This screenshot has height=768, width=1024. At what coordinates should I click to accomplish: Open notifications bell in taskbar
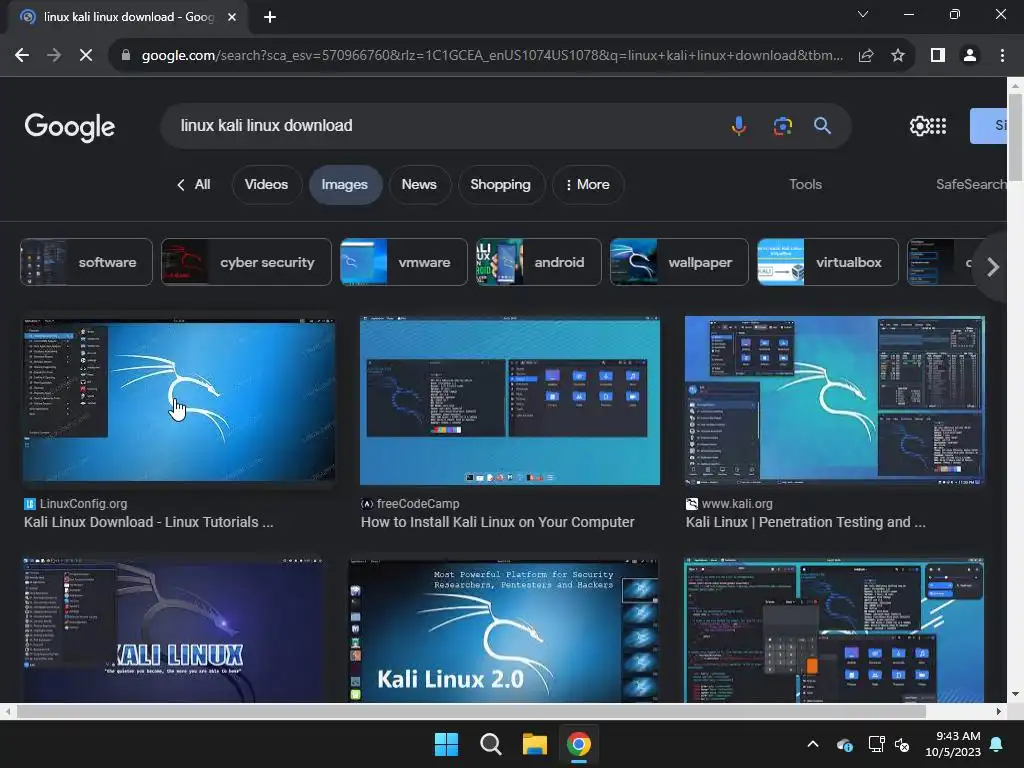point(997,744)
